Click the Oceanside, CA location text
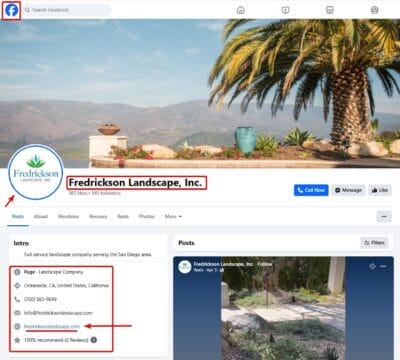The image size is (400, 360). (66, 285)
